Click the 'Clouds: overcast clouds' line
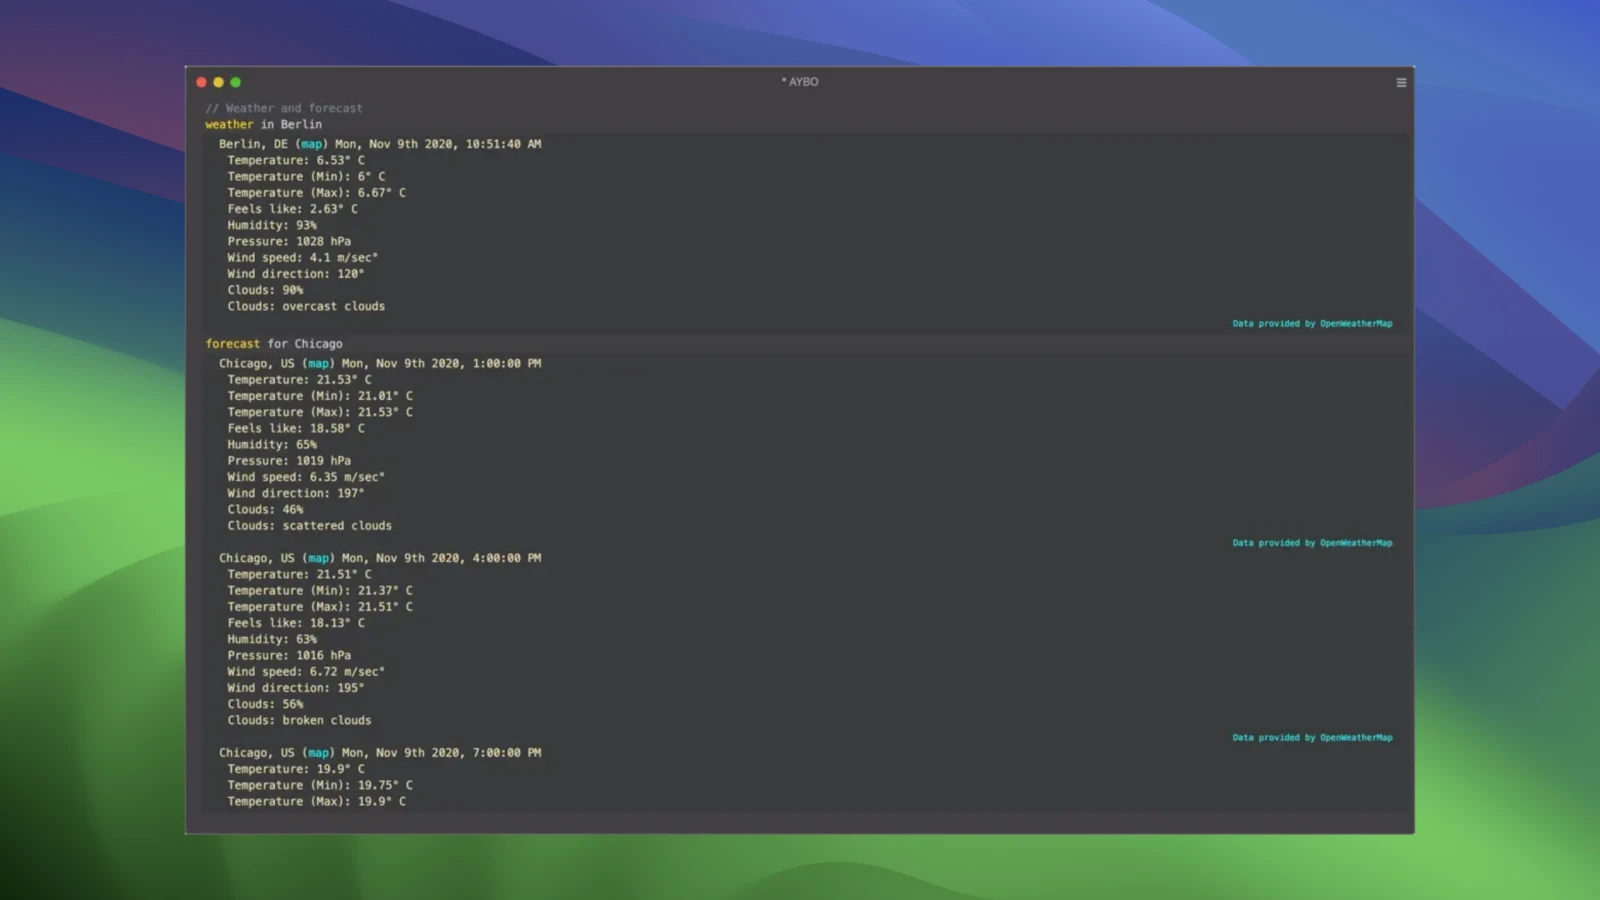 (x=306, y=307)
